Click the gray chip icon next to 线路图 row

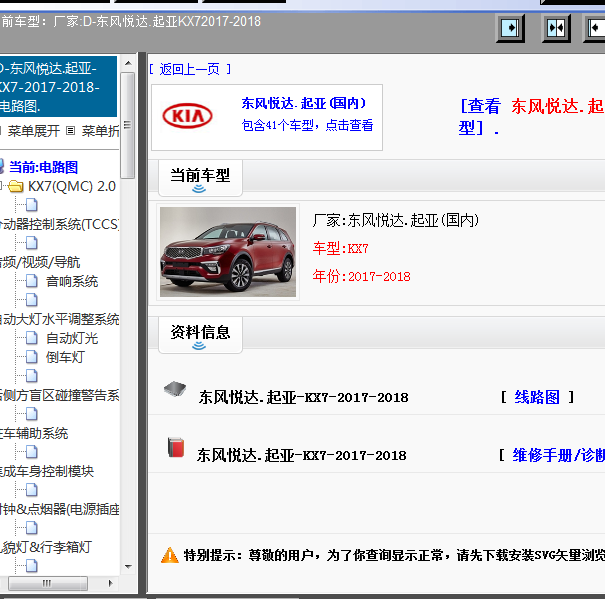pyautogui.click(x=175, y=389)
